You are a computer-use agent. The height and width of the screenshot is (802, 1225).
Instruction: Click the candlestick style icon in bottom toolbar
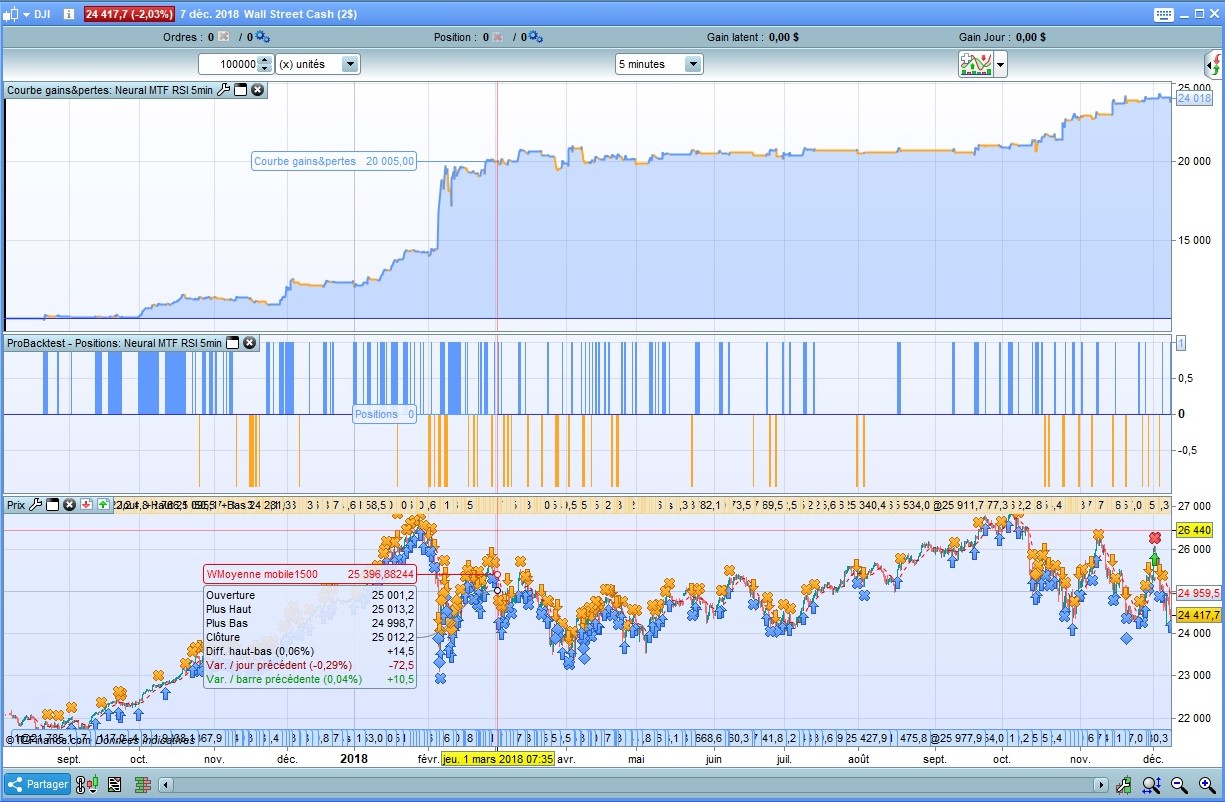(x=91, y=784)
